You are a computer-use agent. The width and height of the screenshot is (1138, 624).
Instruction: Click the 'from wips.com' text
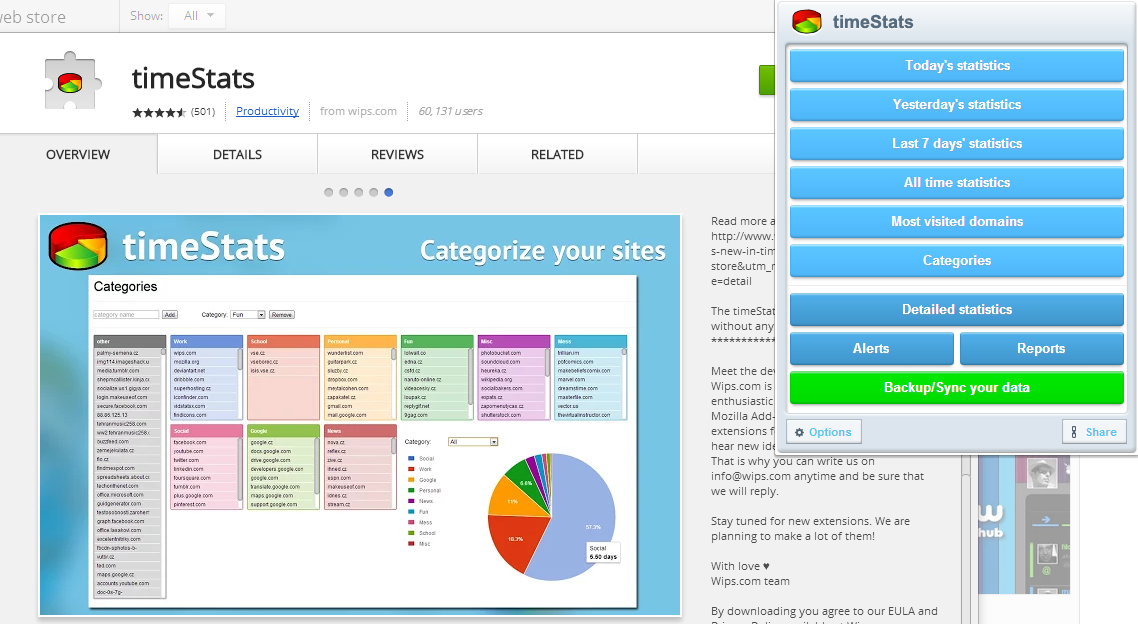(x=359, y=111)
